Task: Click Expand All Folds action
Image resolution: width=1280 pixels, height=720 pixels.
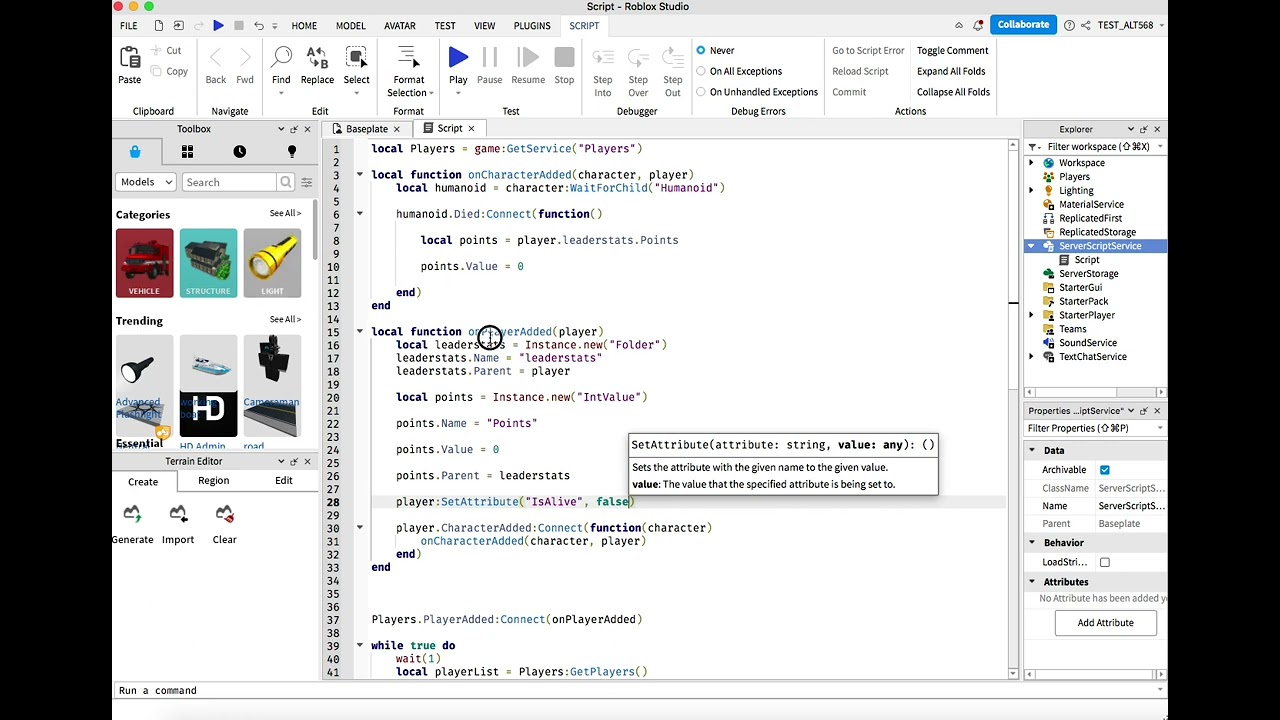Action: point(951,71)
